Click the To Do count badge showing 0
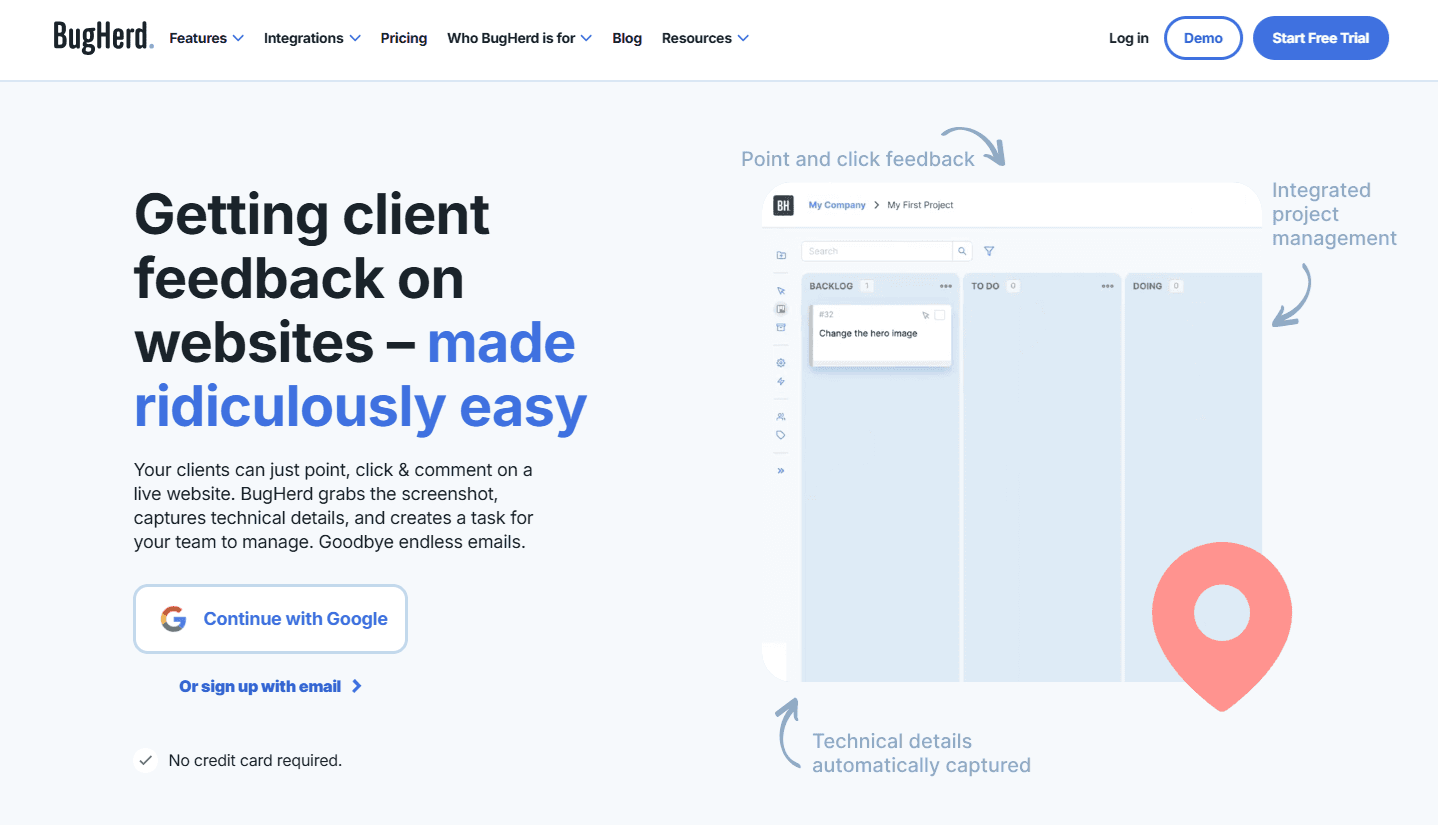Screen dimensions: 1438x825 pos(1013,286)
